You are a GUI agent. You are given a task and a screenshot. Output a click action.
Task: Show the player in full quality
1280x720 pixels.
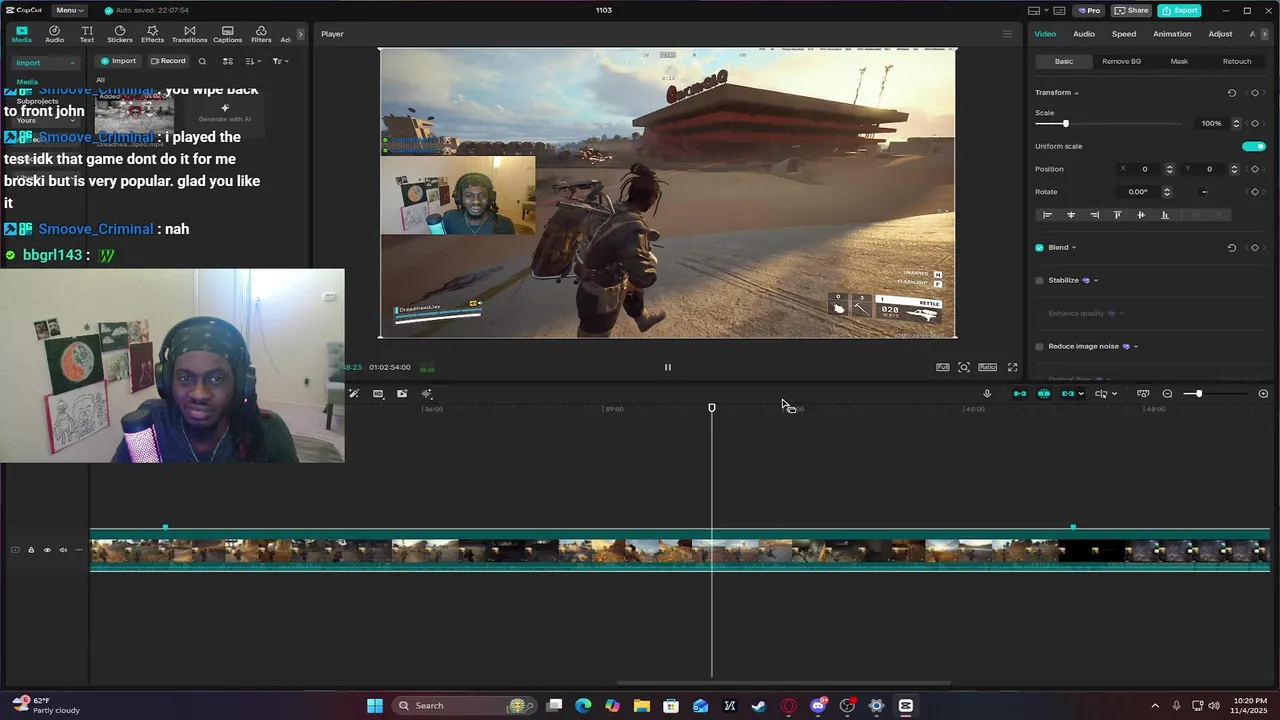942,367
